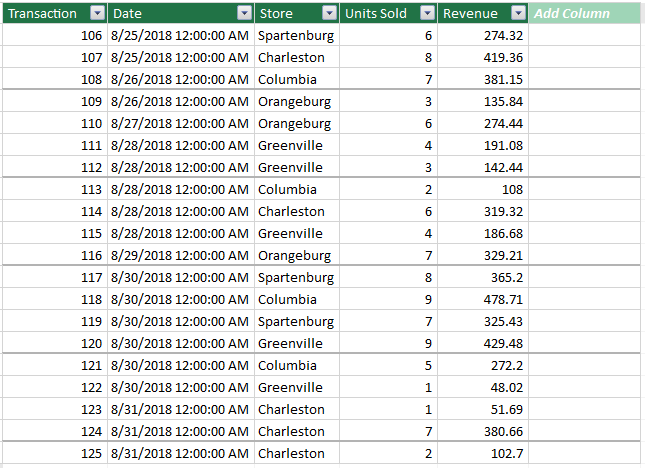Select transaction cell 118
Image resolution: width=645 pixels, height=468 pixels.
55,299
